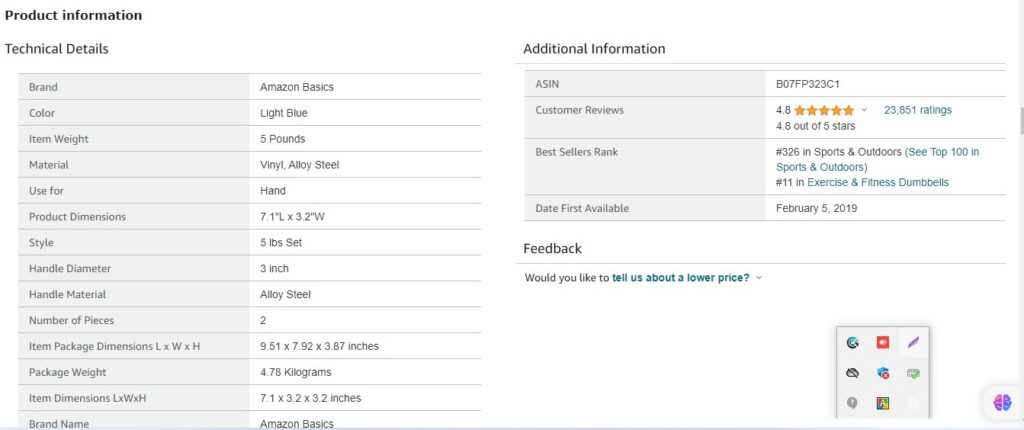The image size is (1024, 430).
Task: Expand the star rating breakdown chevron
Action: [865, 110]
